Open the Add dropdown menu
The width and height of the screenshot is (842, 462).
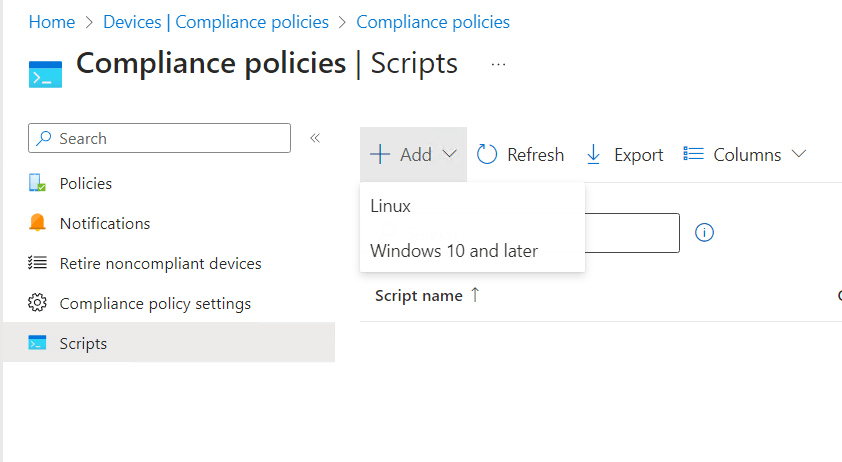click(x=413, y=155)
